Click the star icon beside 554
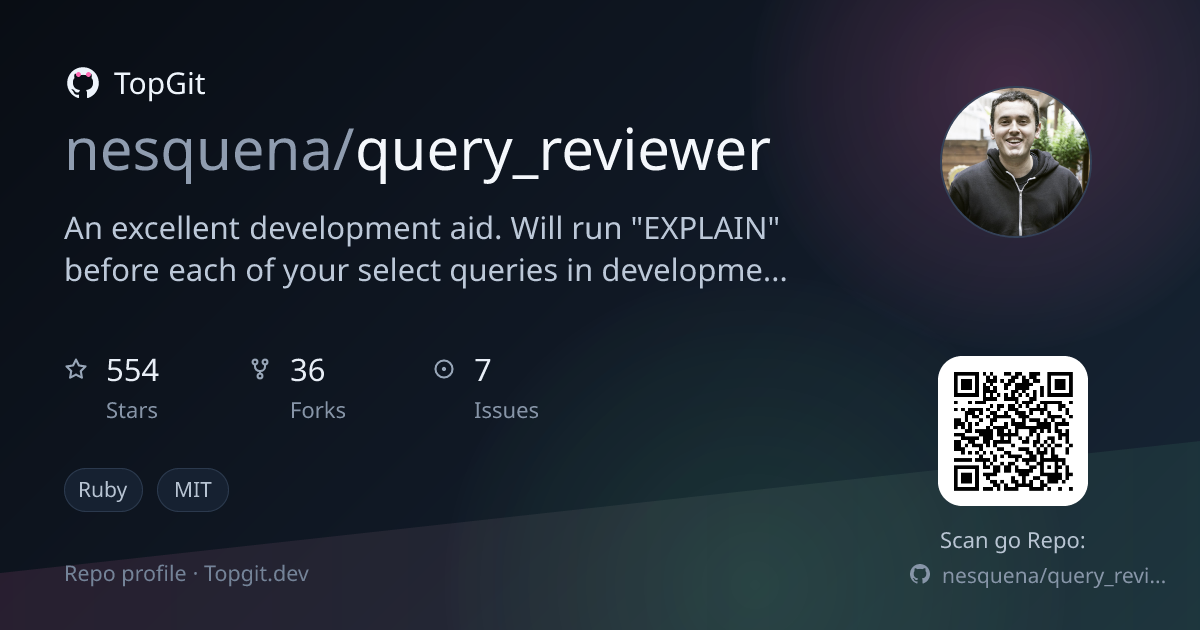 [76, 370]
